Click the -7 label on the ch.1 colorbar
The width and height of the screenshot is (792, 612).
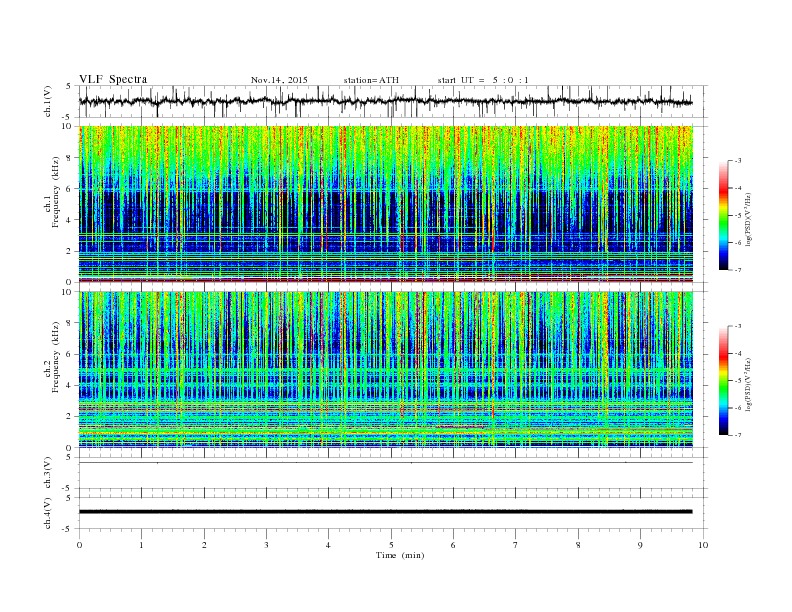pyautogui.click(x=737, y=270)
